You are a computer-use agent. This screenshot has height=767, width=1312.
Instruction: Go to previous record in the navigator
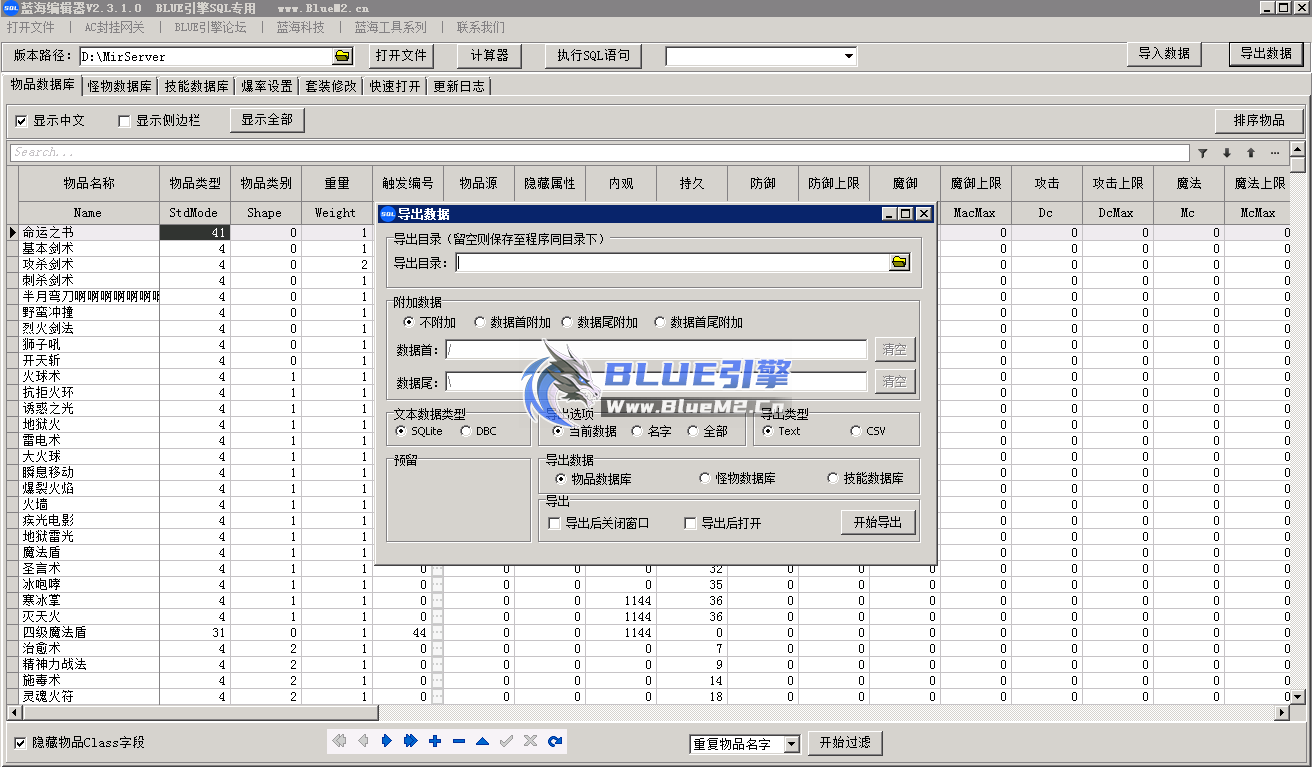coord(363,741)
